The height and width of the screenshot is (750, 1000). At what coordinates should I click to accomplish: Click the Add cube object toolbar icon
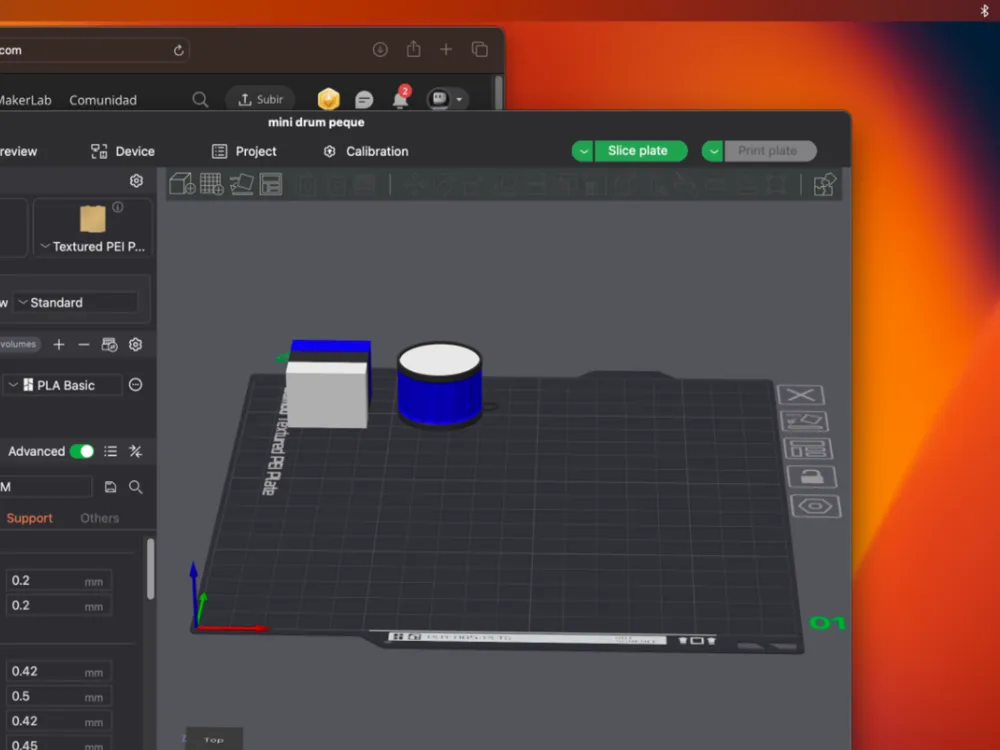pos(182,184)
